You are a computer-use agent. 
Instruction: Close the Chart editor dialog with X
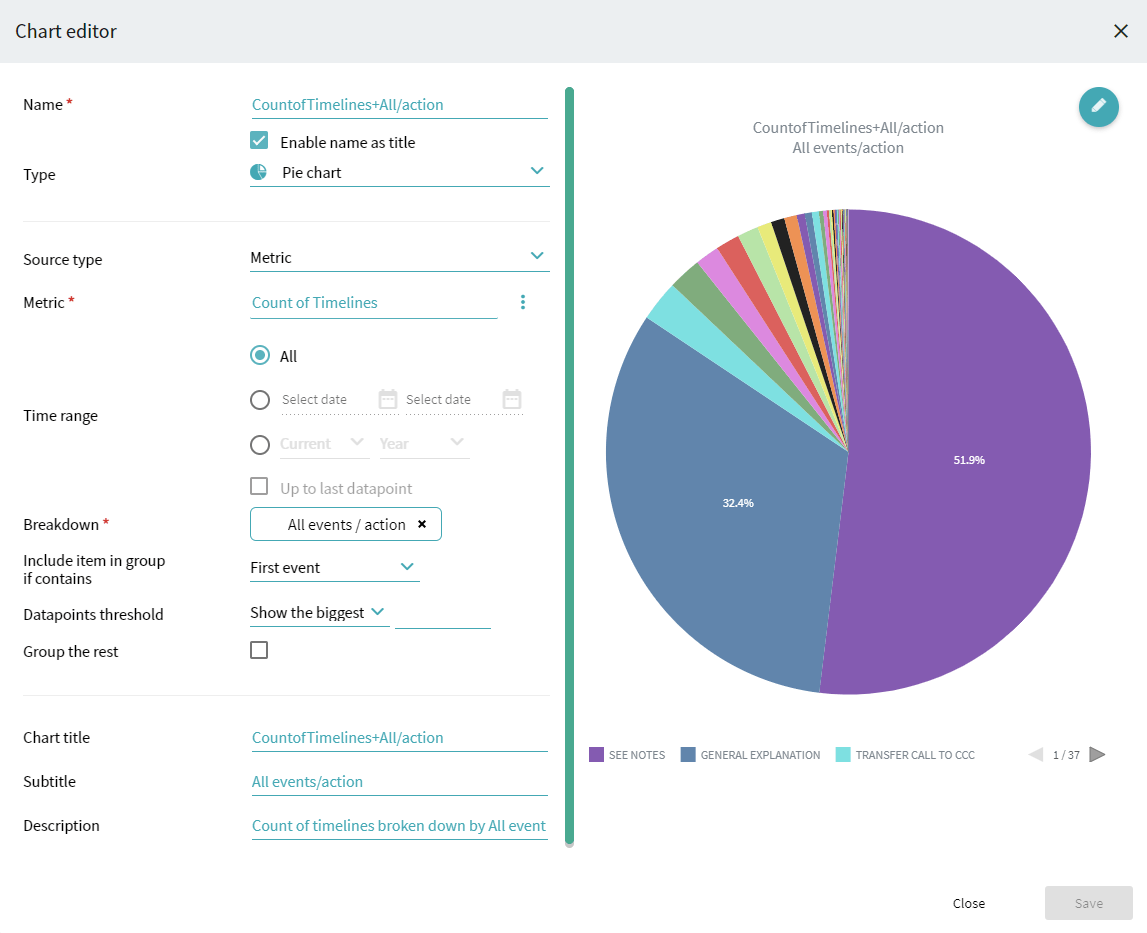pos(1121,31)
